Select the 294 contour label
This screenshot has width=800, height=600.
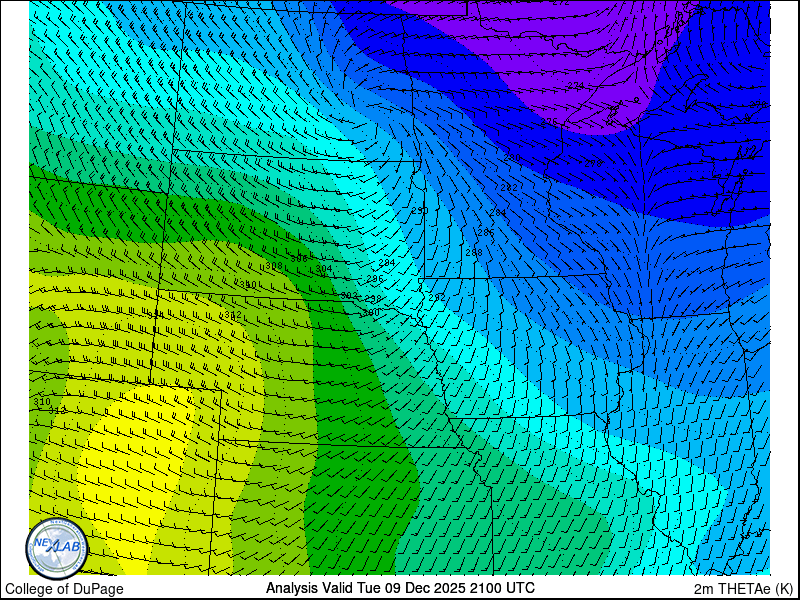(x=387, y=263)
